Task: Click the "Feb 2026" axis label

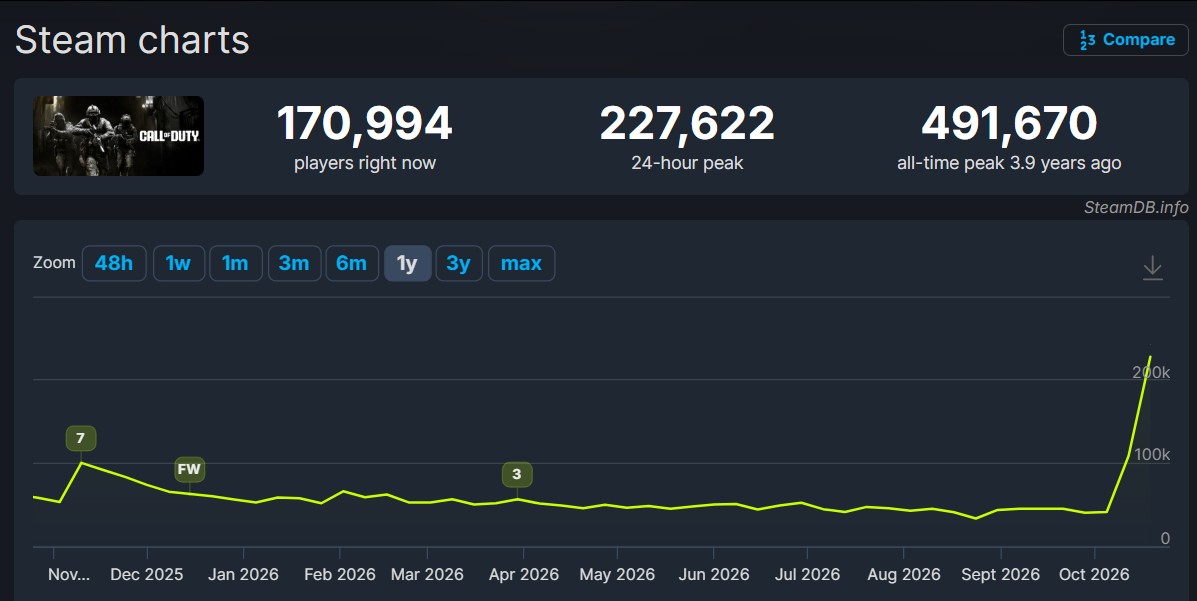Action: [x=340, y=574]
